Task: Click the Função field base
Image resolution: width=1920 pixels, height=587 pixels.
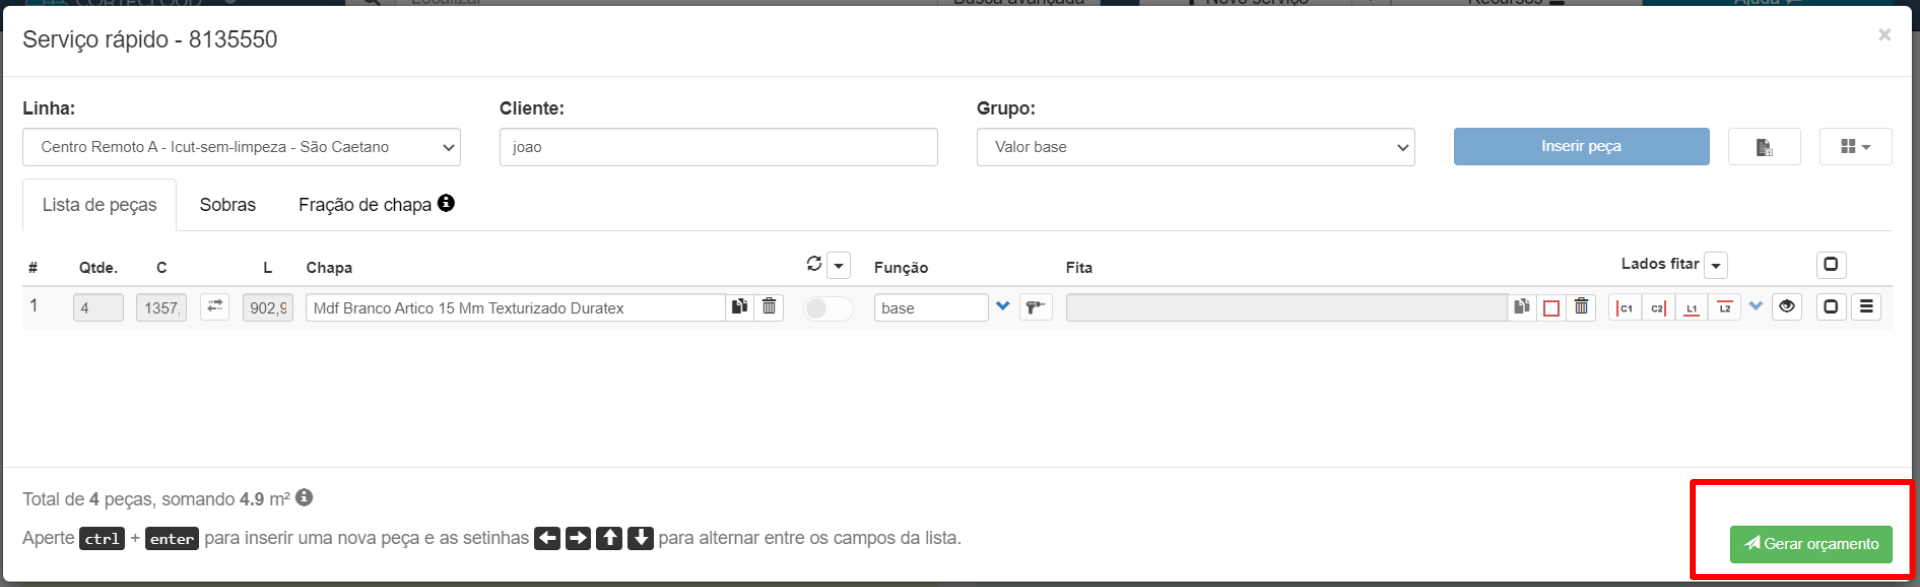Action: [x=931, y=308]
